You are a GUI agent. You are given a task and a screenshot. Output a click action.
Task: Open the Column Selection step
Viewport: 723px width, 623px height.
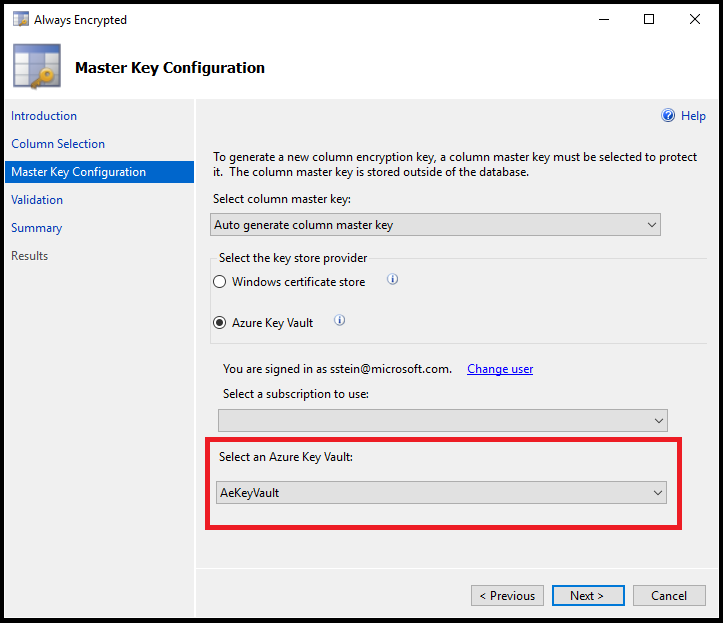point(58,144)
